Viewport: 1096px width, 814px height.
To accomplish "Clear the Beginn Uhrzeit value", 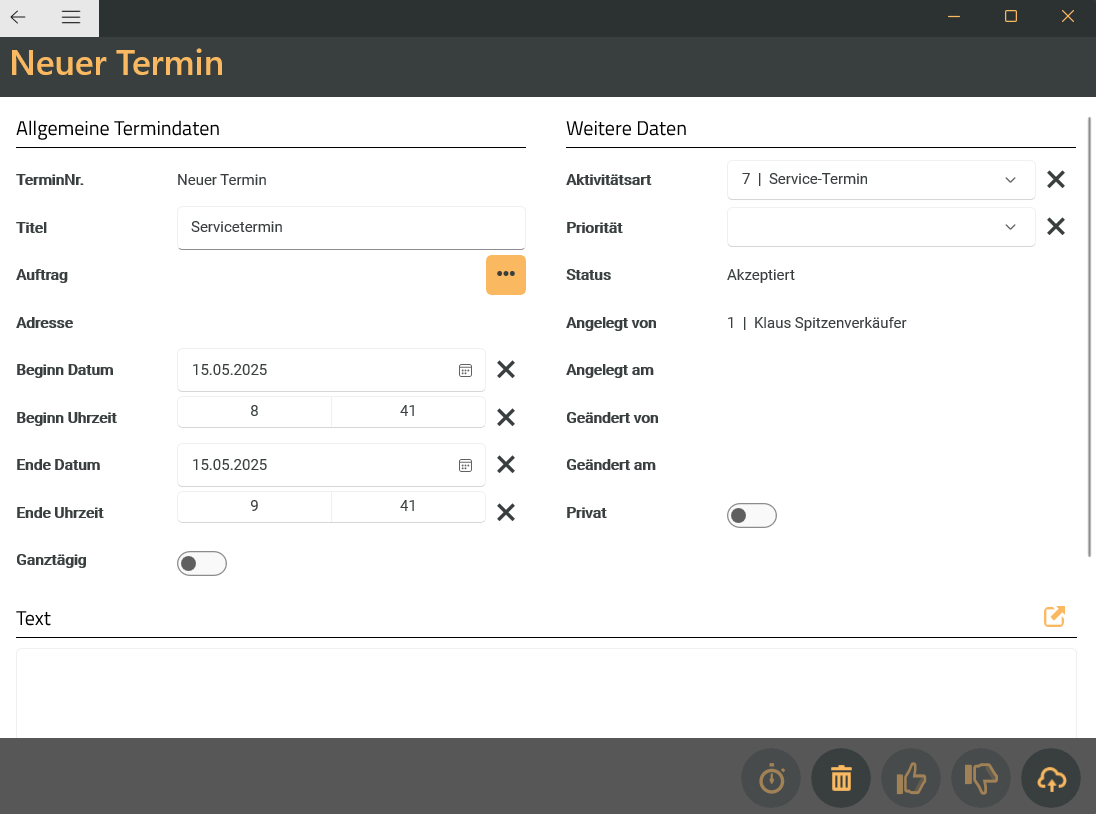I will (x=505, y=417).
